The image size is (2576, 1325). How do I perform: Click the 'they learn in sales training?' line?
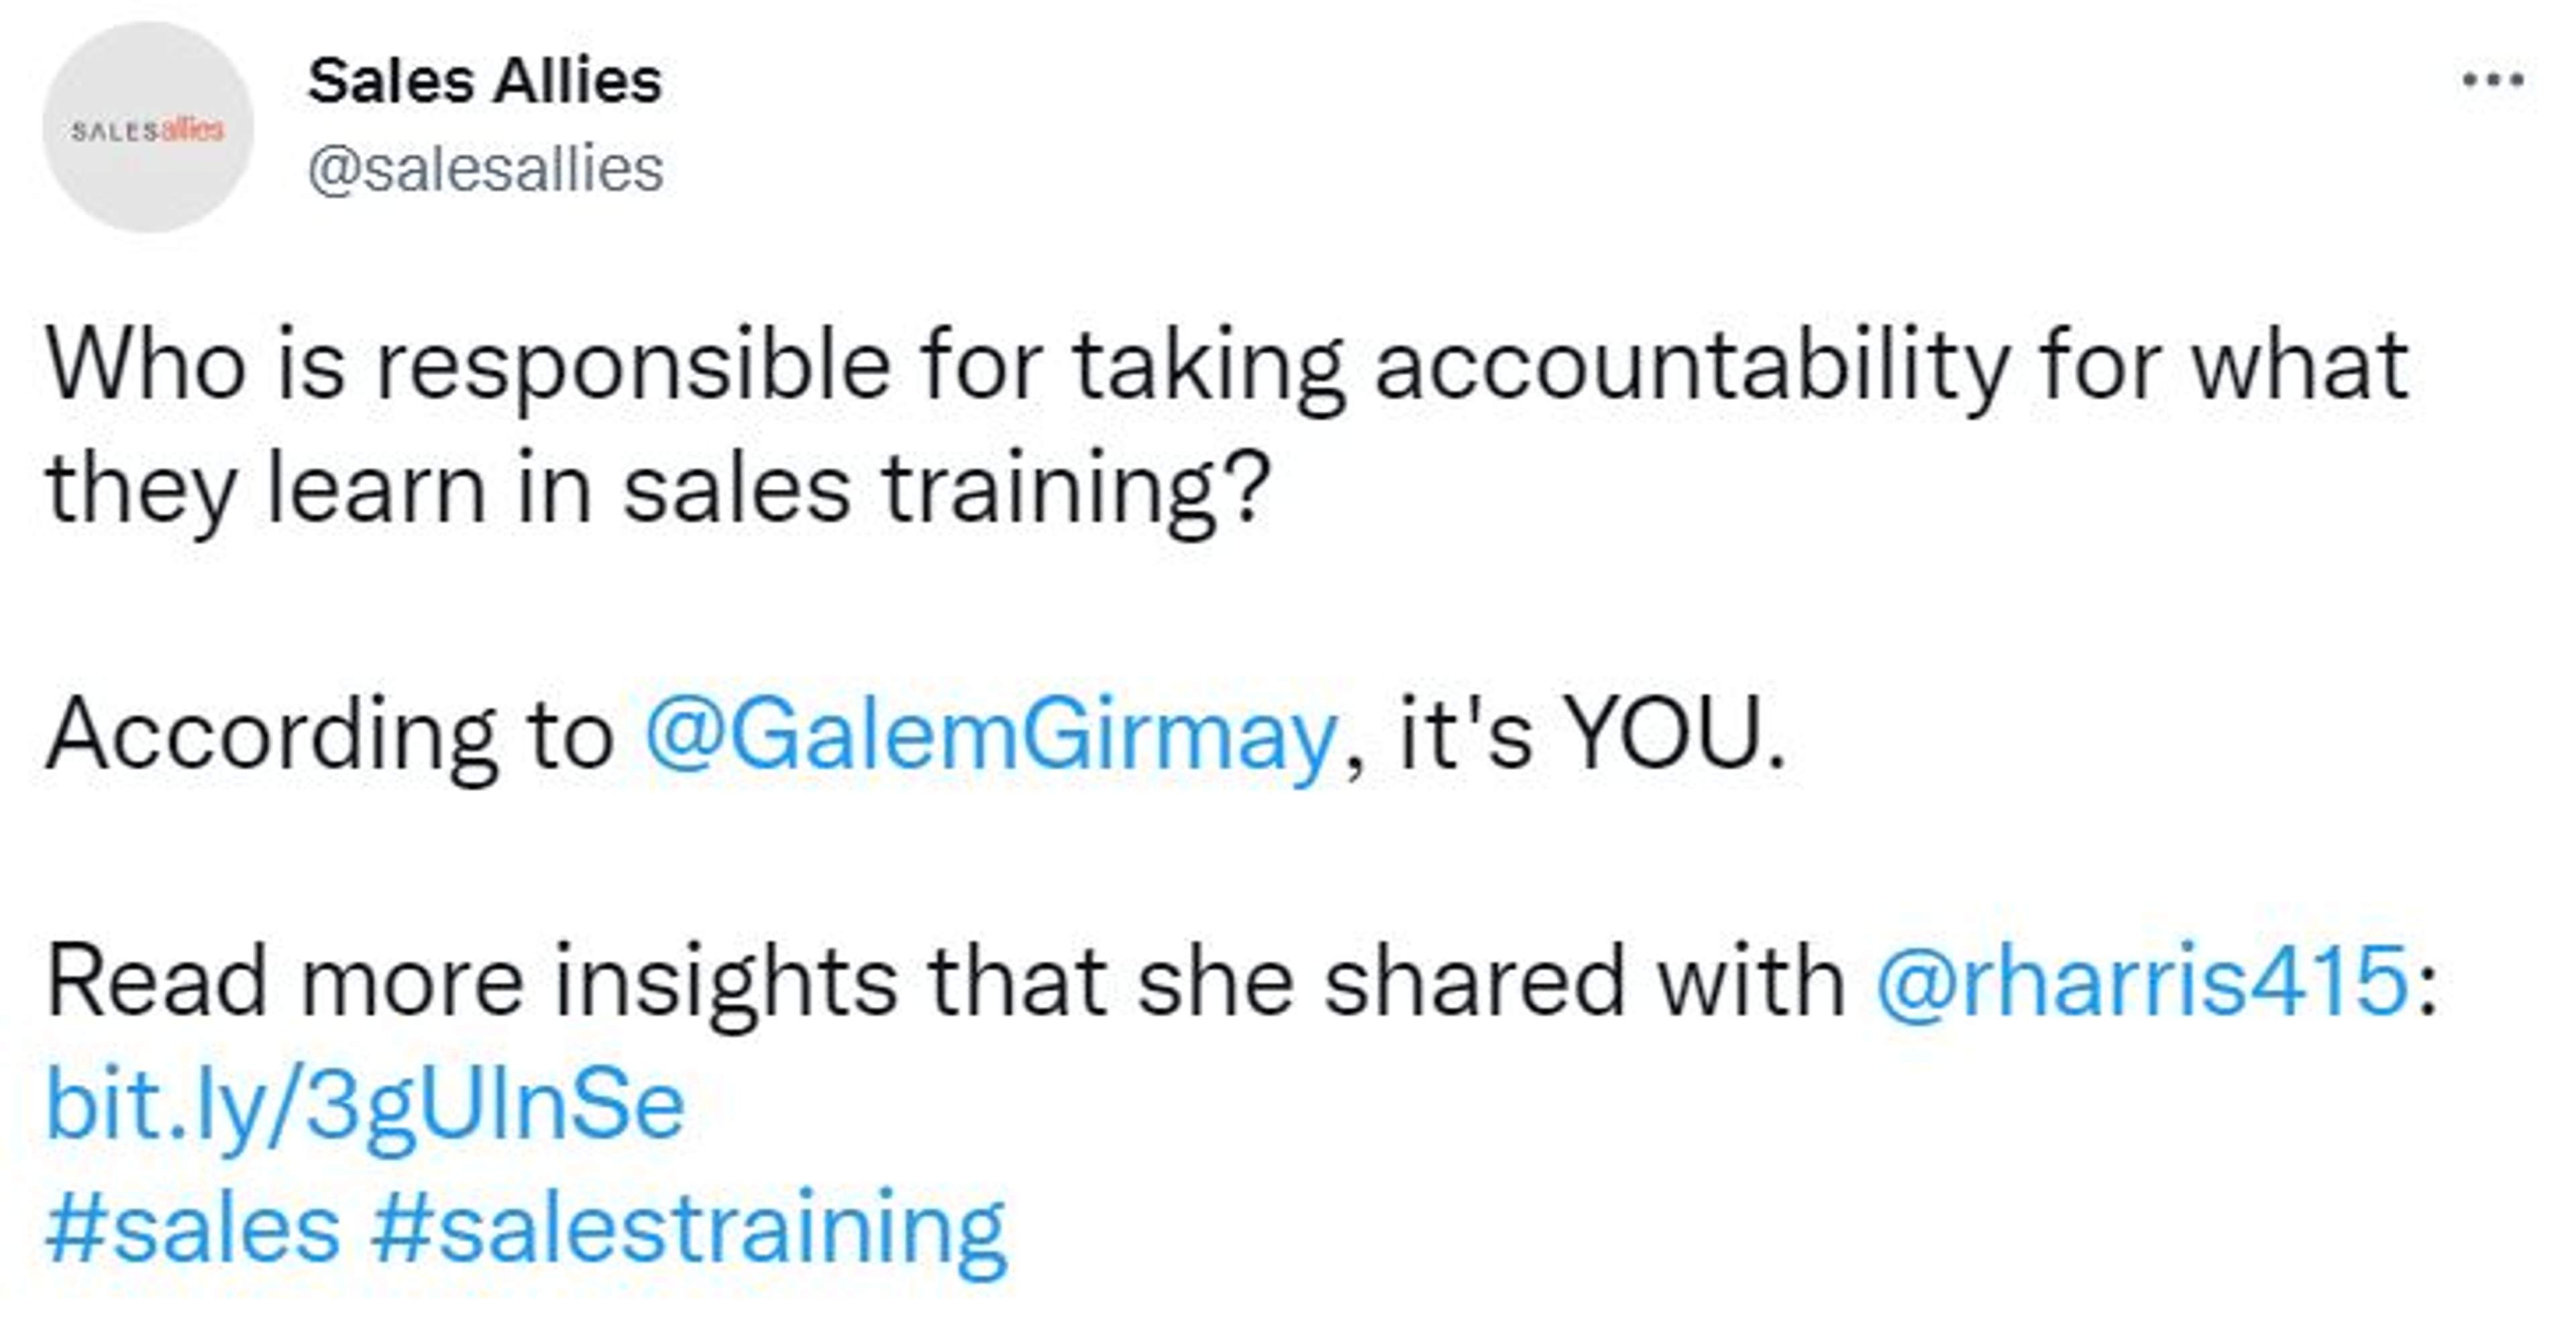(x=658, y=489)
